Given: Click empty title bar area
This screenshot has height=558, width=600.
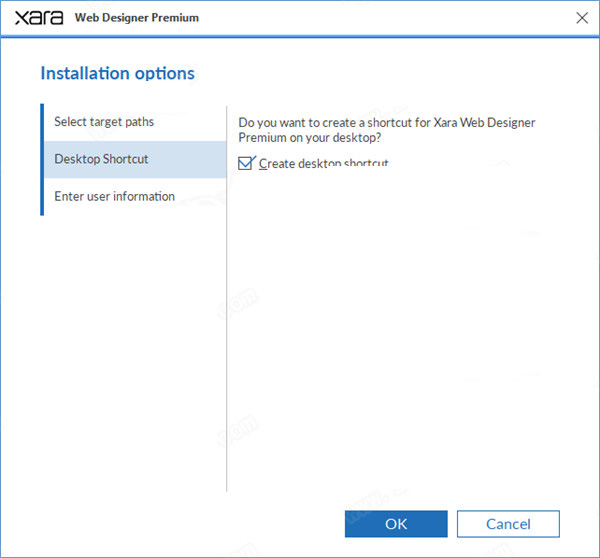Looking at the screenshot, I should click(380, 18).
